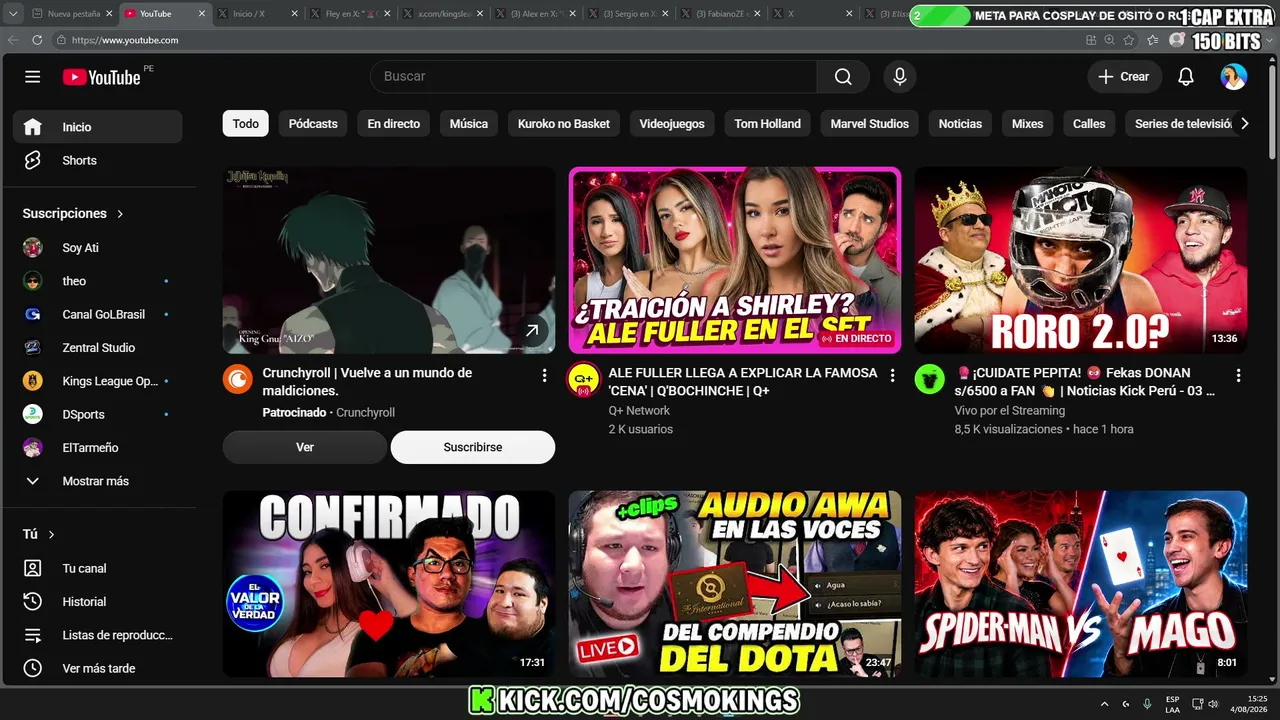
Task: Open the account profile avatar menu
Action: click(1234, 77)
